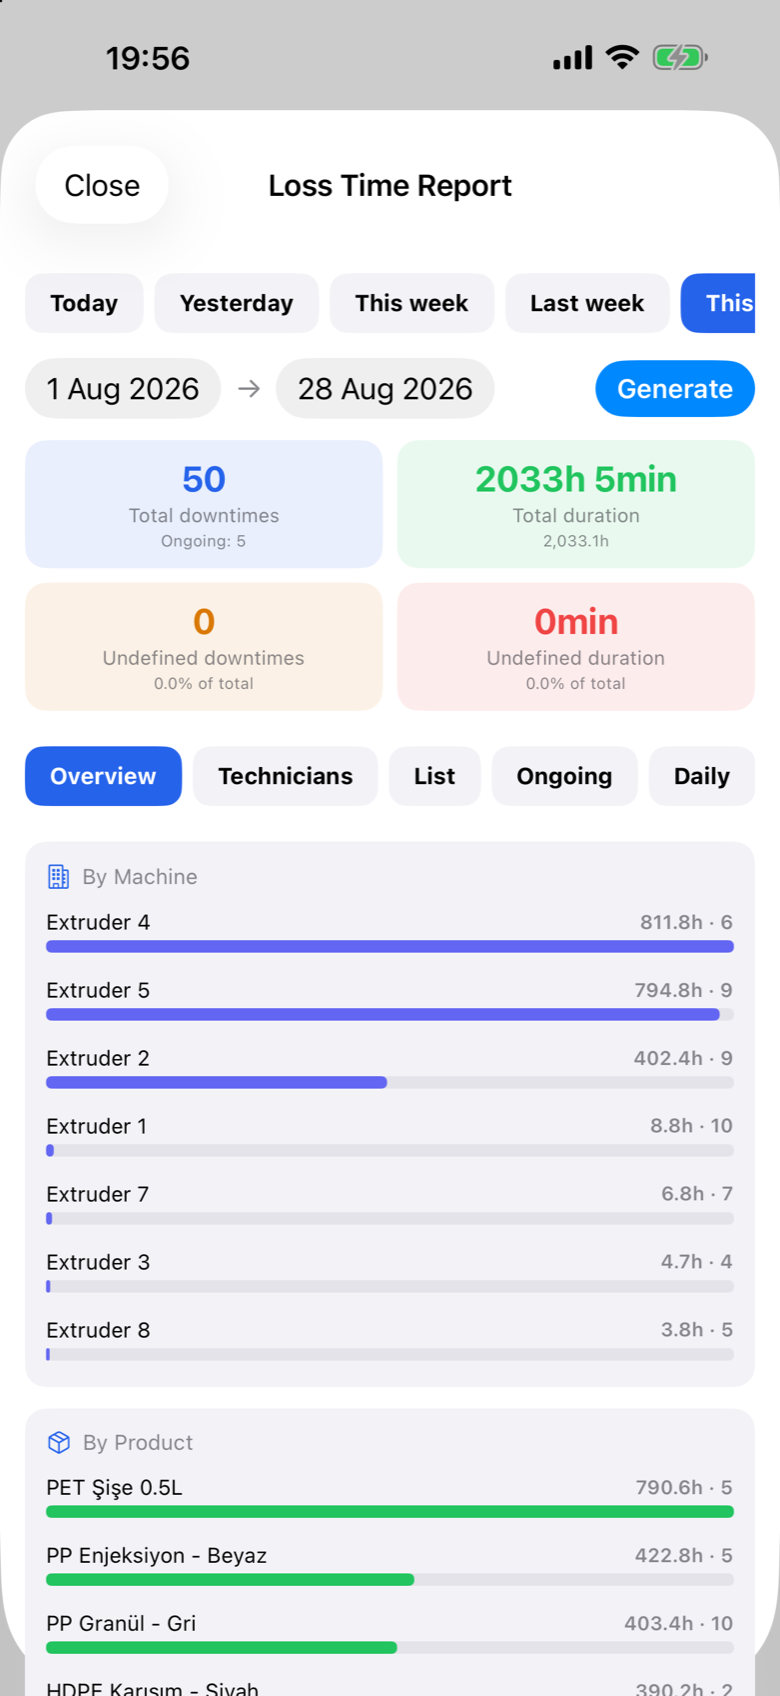
Task: Tap the By Product cube icon
Action: (x=59, y=1442)
